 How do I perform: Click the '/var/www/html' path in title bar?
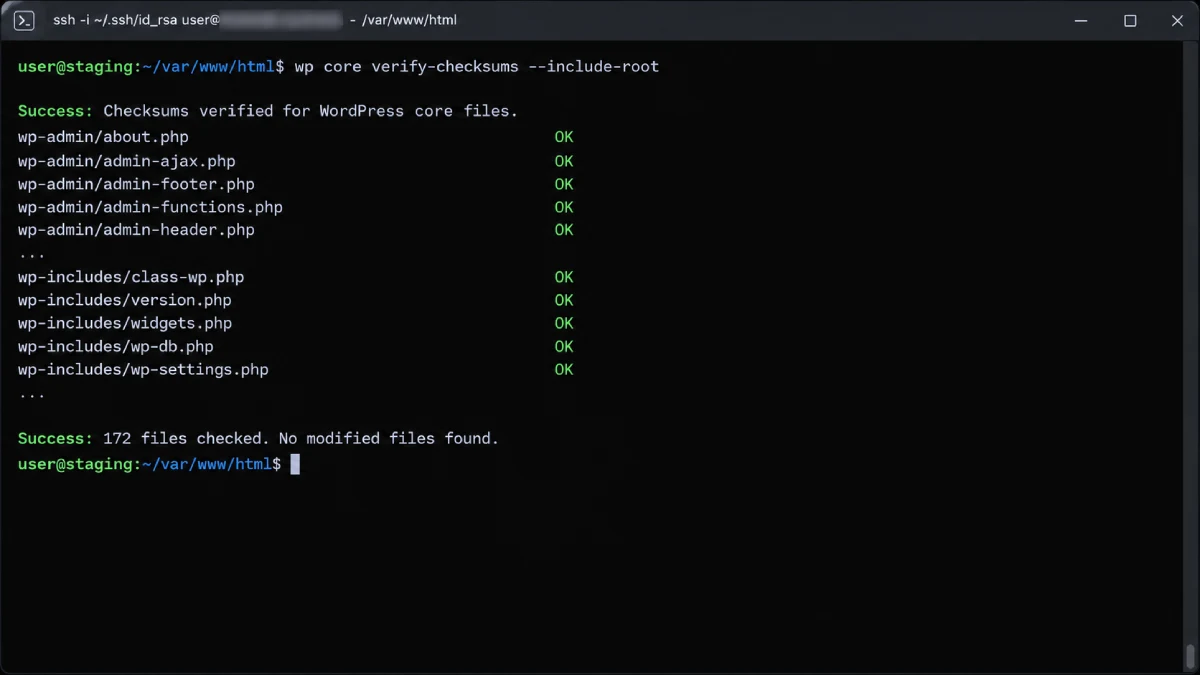(x=408, y=20)
